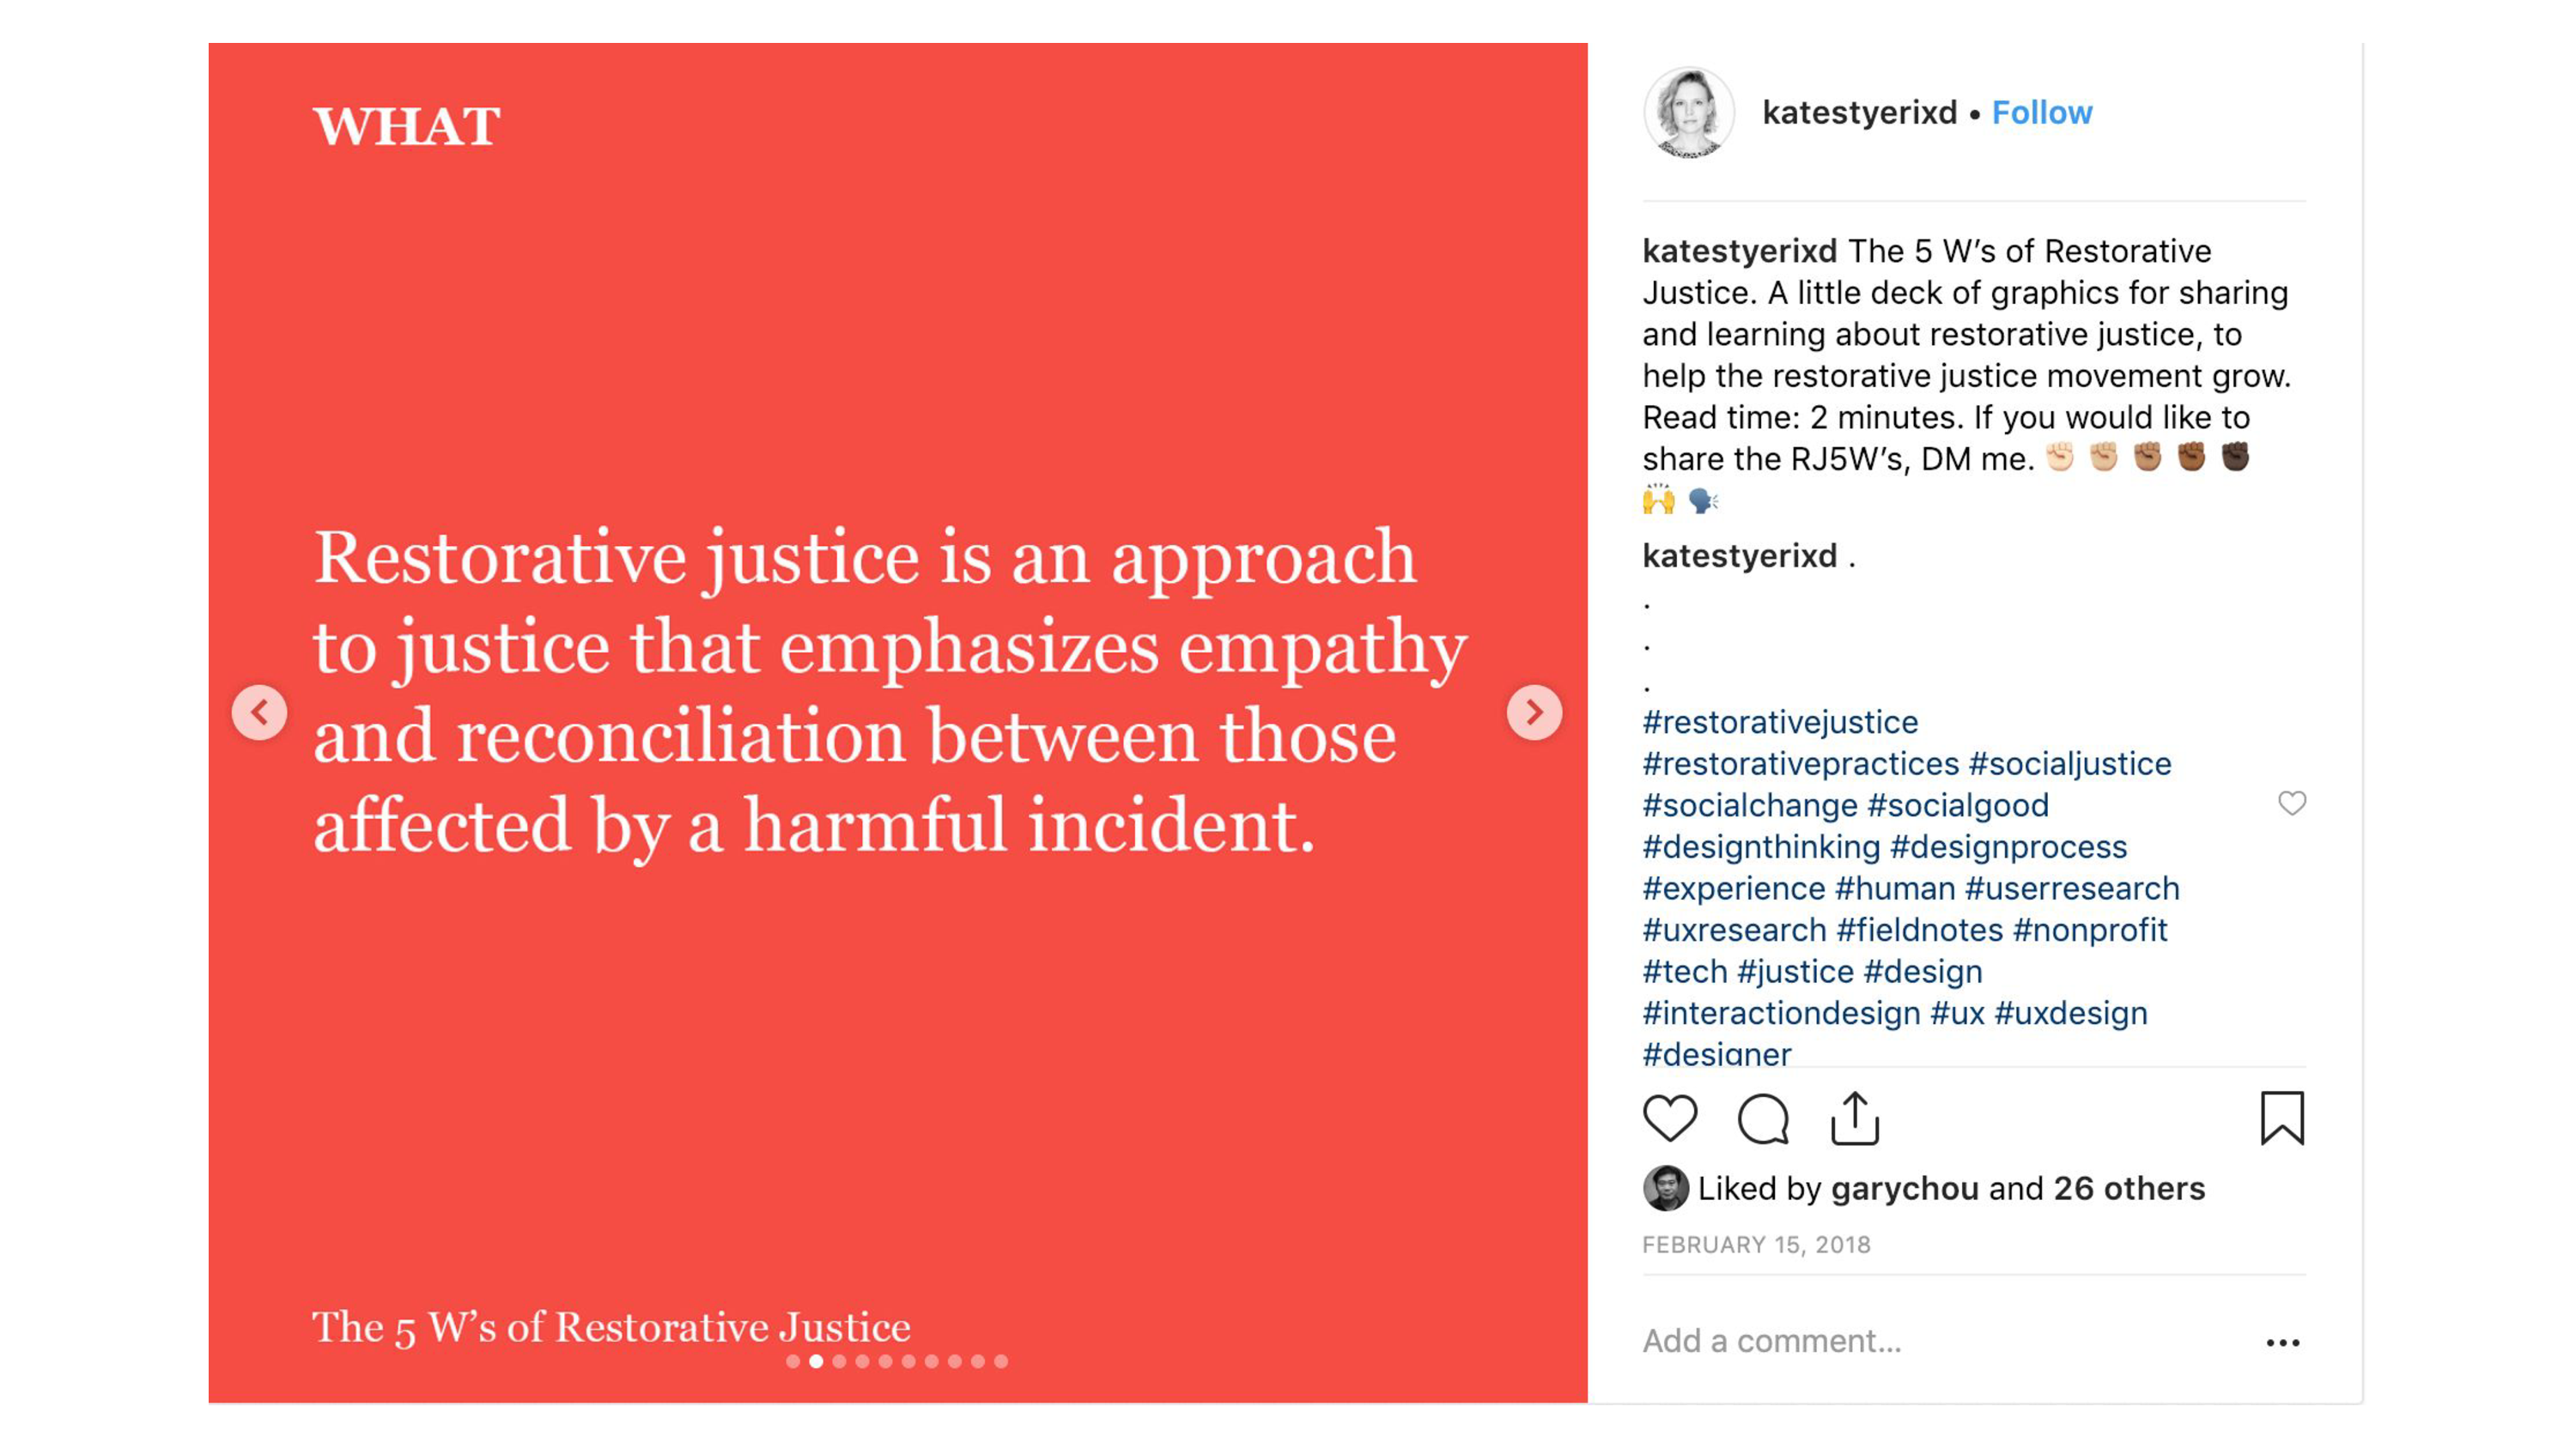Show the 26 others who liked
The image size is (2576, 1449).
click(x=2129, y=1188)
